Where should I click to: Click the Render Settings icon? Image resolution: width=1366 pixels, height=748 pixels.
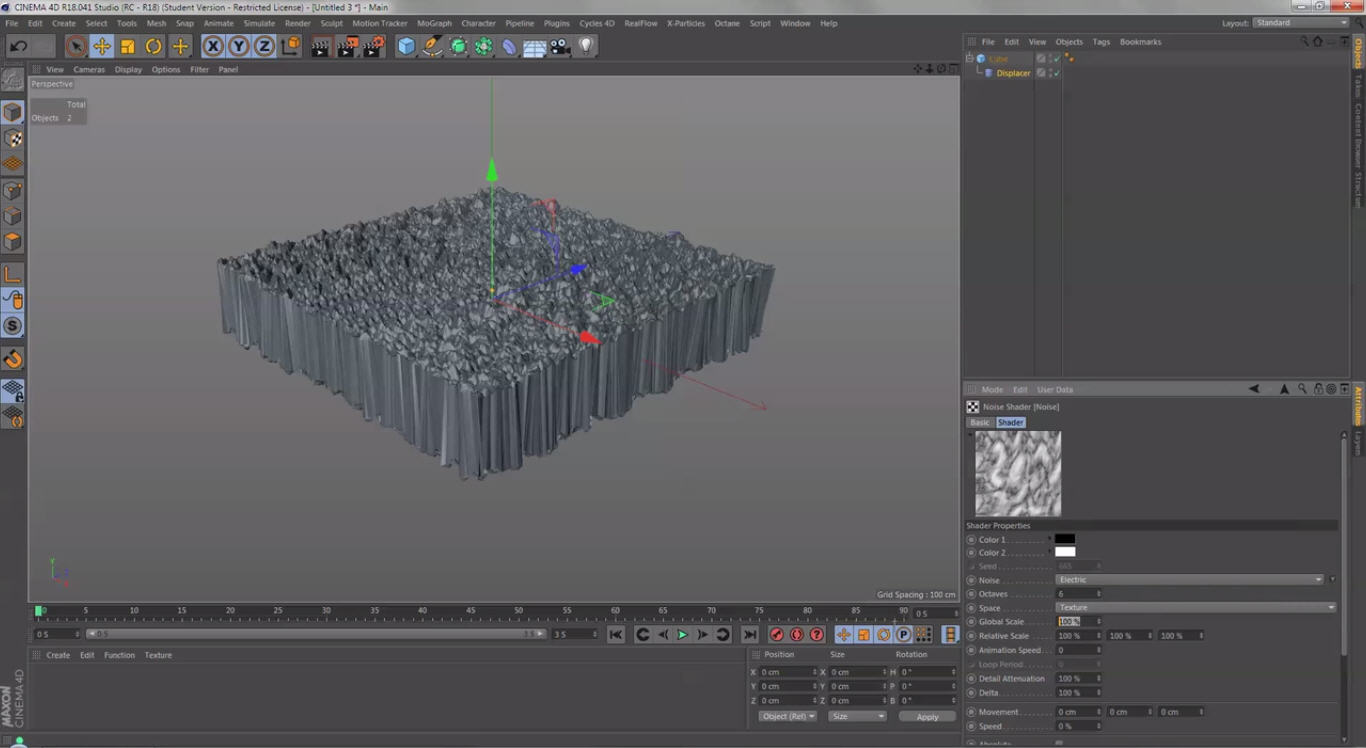375,46
